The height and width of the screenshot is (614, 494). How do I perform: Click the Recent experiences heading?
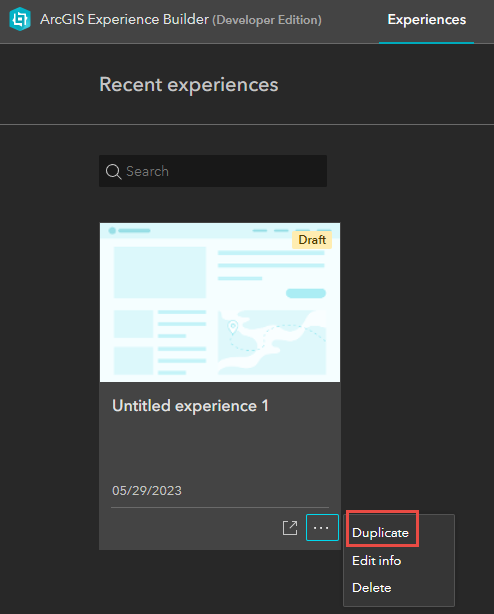click(189, 85)
